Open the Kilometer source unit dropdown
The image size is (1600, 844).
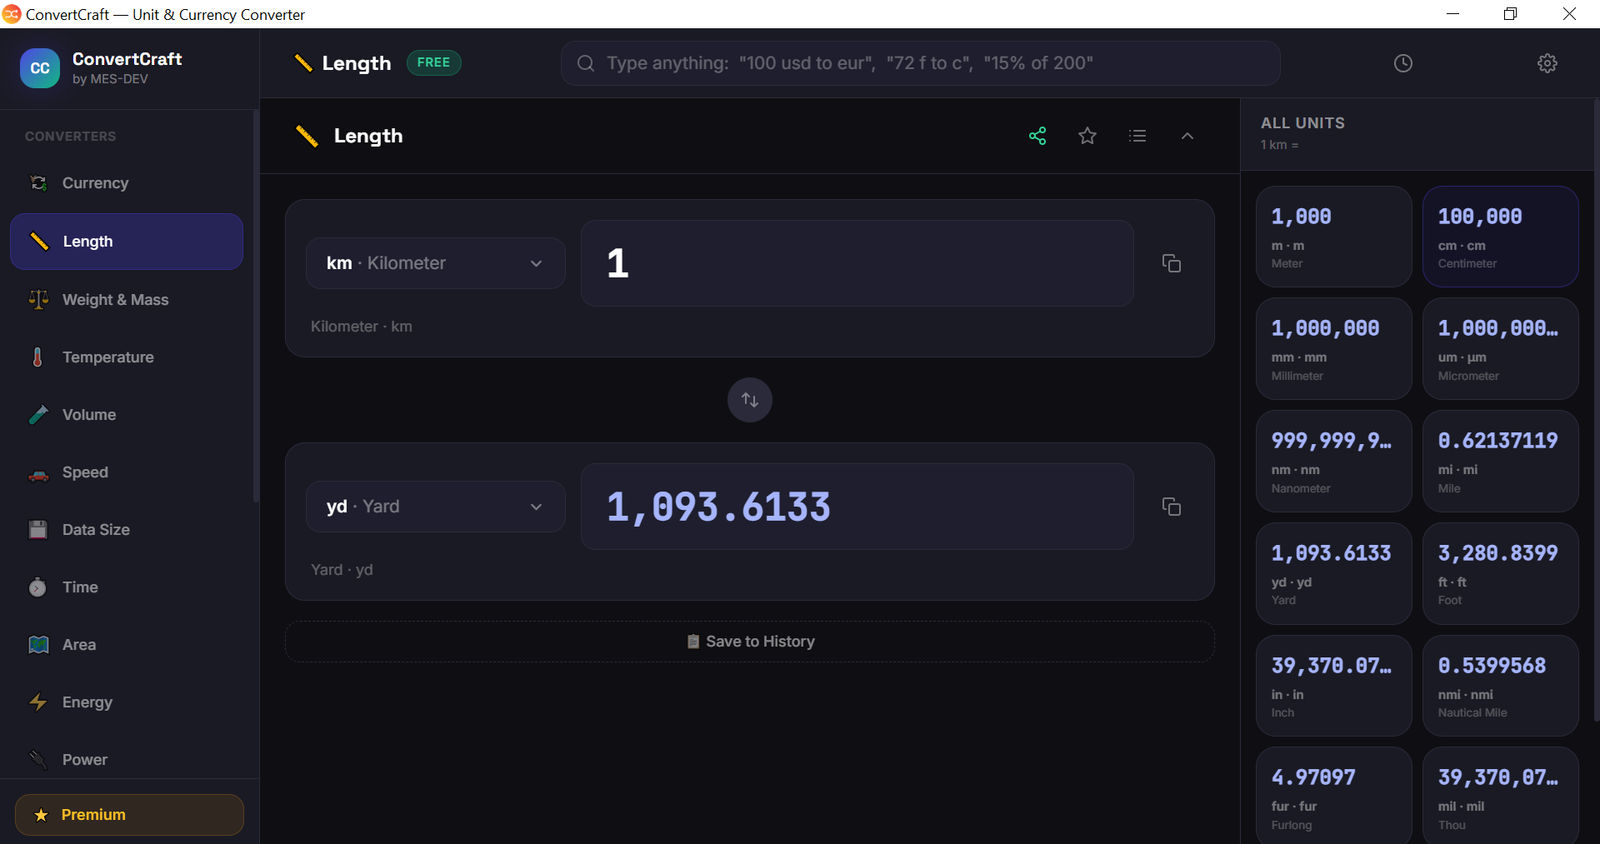coord(435,263)
